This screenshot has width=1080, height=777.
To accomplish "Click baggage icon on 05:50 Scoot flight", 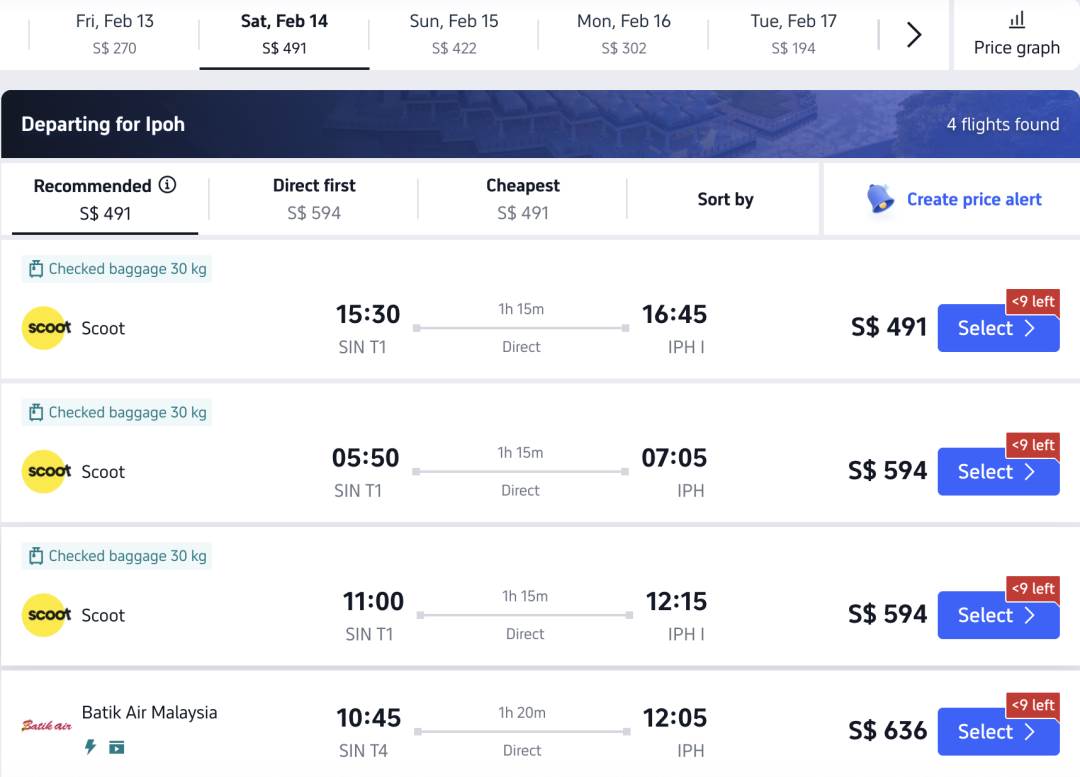I will tap(36, 412).
